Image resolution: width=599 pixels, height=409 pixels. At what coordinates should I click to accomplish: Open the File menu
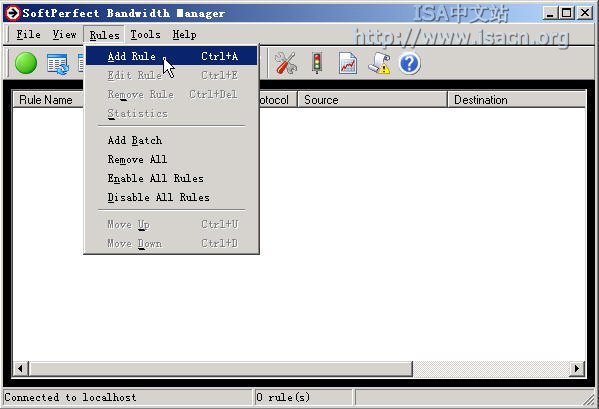(28, 35)
